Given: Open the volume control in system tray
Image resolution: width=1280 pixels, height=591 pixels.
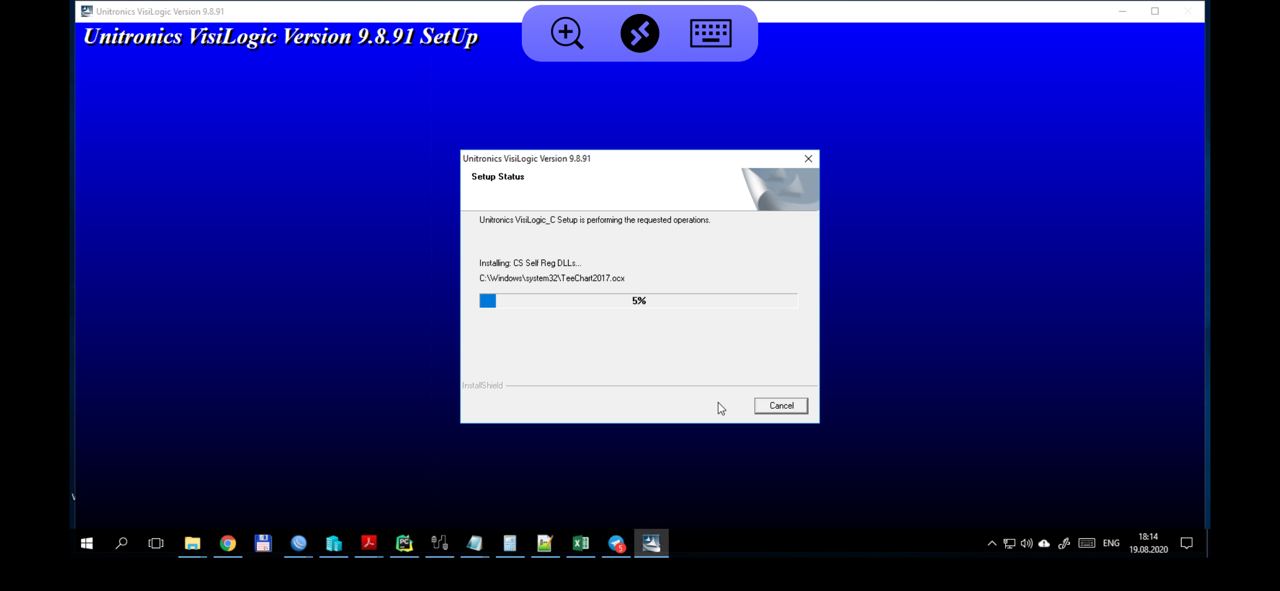Looking at the screenshot, I should click(1027, 543).
